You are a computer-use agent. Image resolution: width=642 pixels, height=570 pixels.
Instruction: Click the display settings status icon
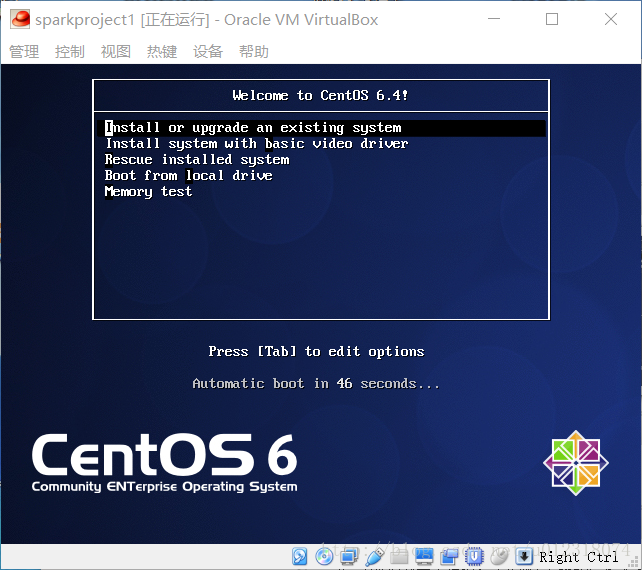coord(424,556)
